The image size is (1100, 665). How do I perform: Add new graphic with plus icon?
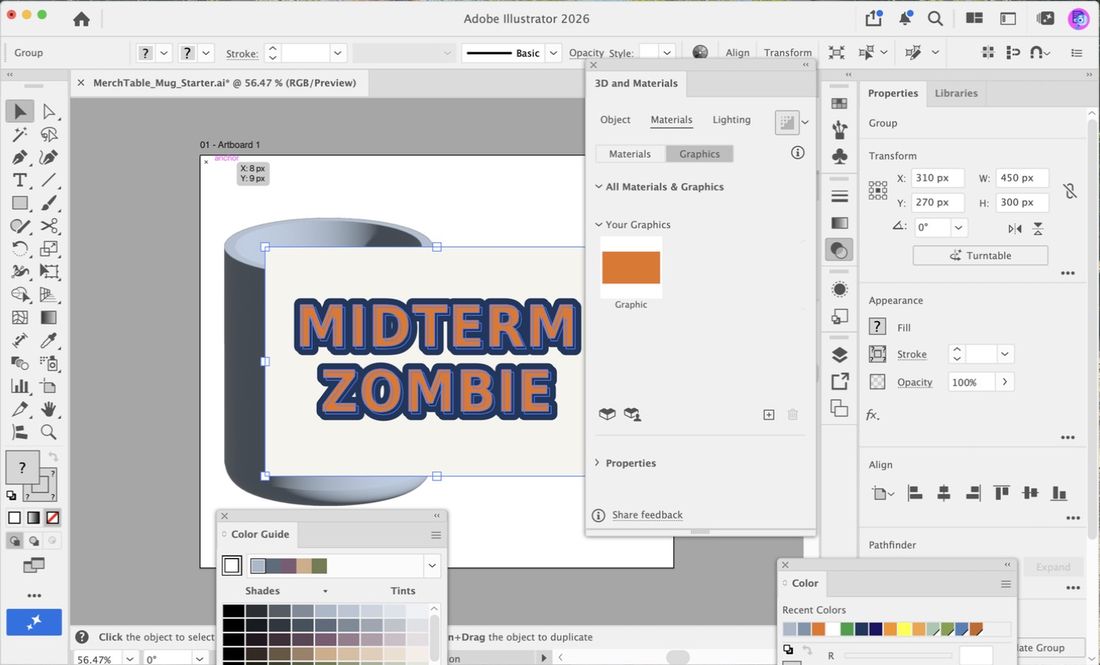[x=769, y=415]
